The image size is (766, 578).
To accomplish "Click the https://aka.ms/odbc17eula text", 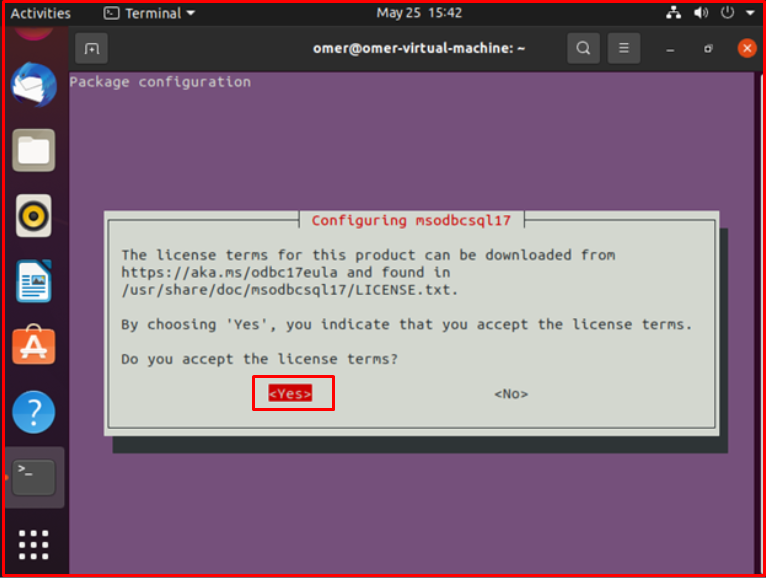I will (x=229, y=272).
